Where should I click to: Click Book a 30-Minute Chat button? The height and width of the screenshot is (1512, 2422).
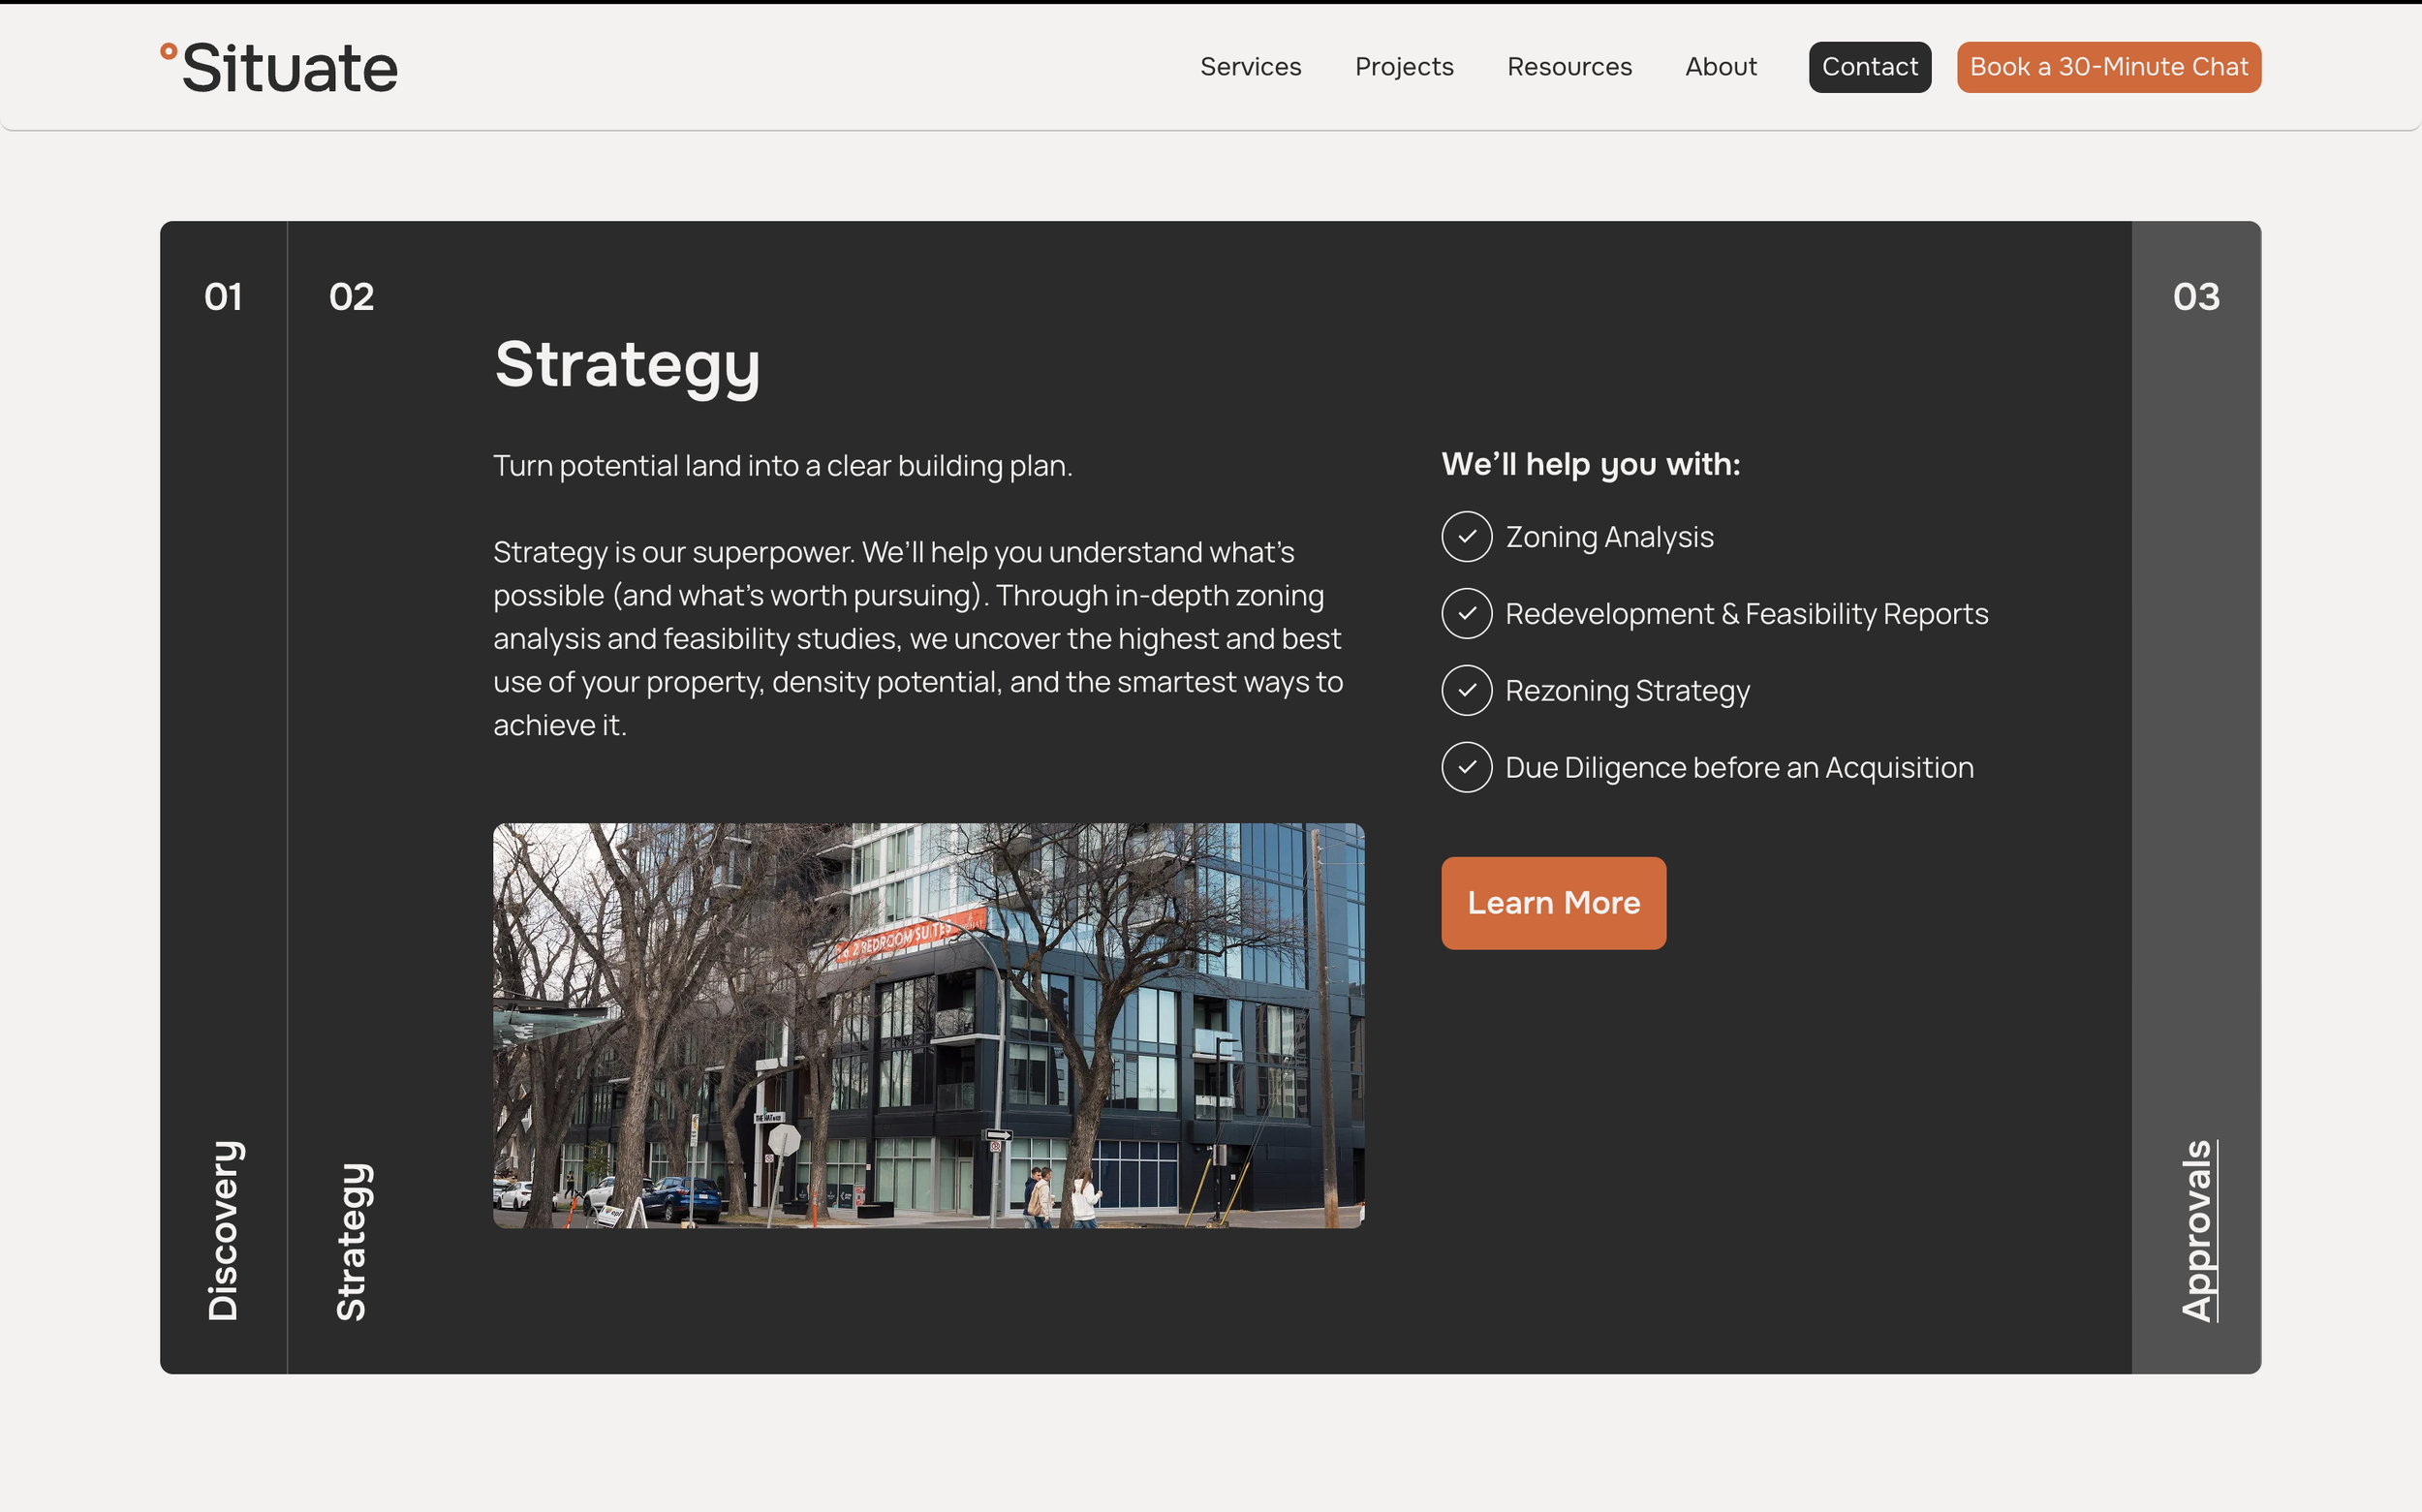[x=2108, y=67]
